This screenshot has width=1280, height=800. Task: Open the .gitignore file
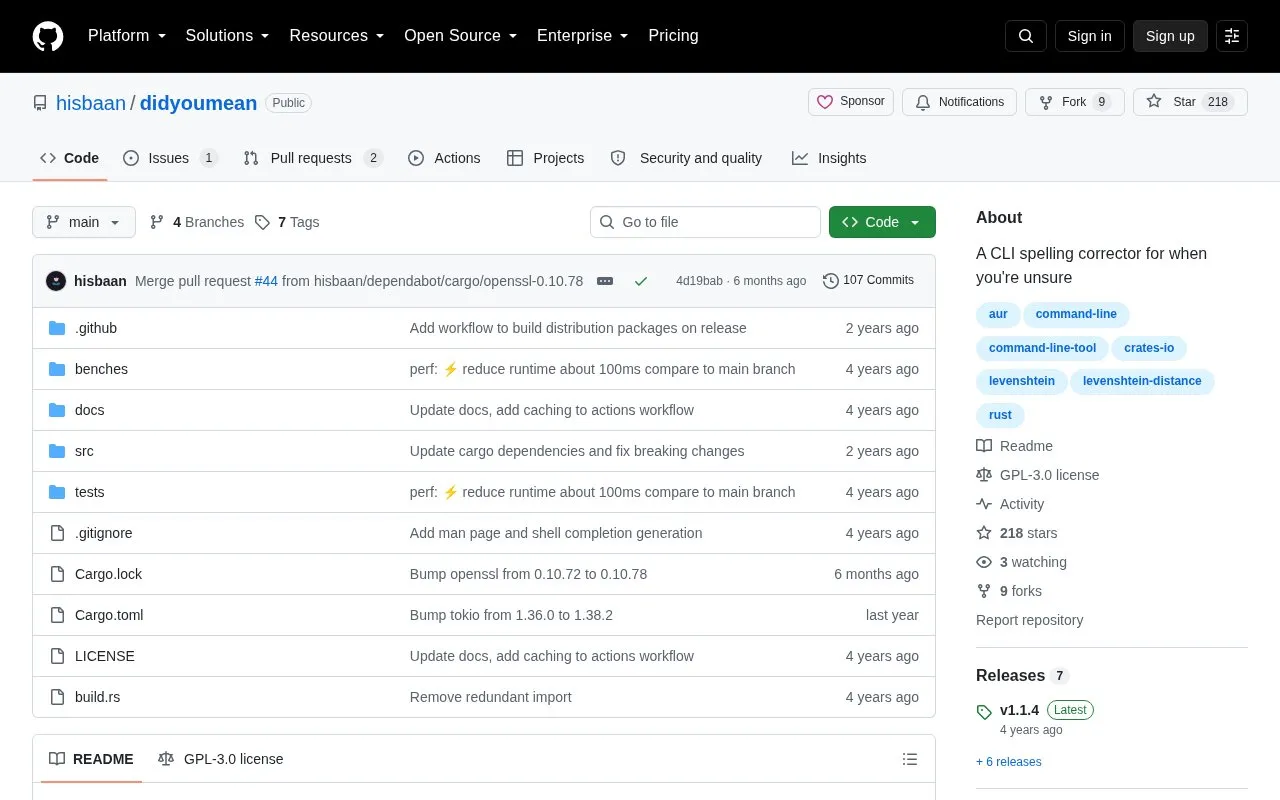pyautogui.click(x=104, y=533)
